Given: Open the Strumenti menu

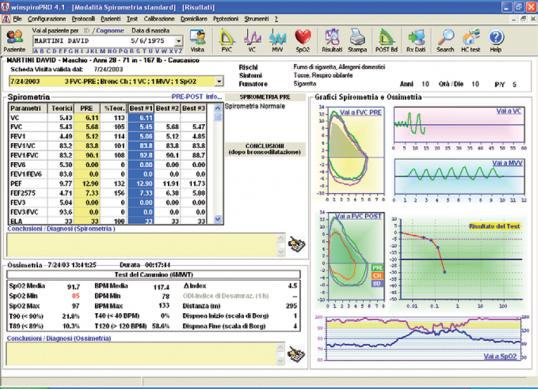Looking at the screenshot, I should point(256,19).
